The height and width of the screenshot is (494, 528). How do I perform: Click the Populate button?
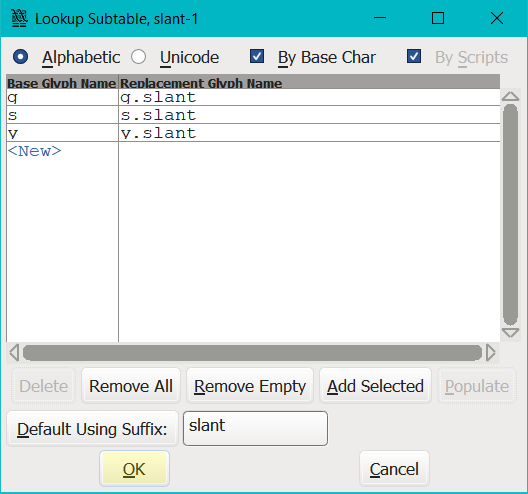pyautogui.click(x=477, y=386)
